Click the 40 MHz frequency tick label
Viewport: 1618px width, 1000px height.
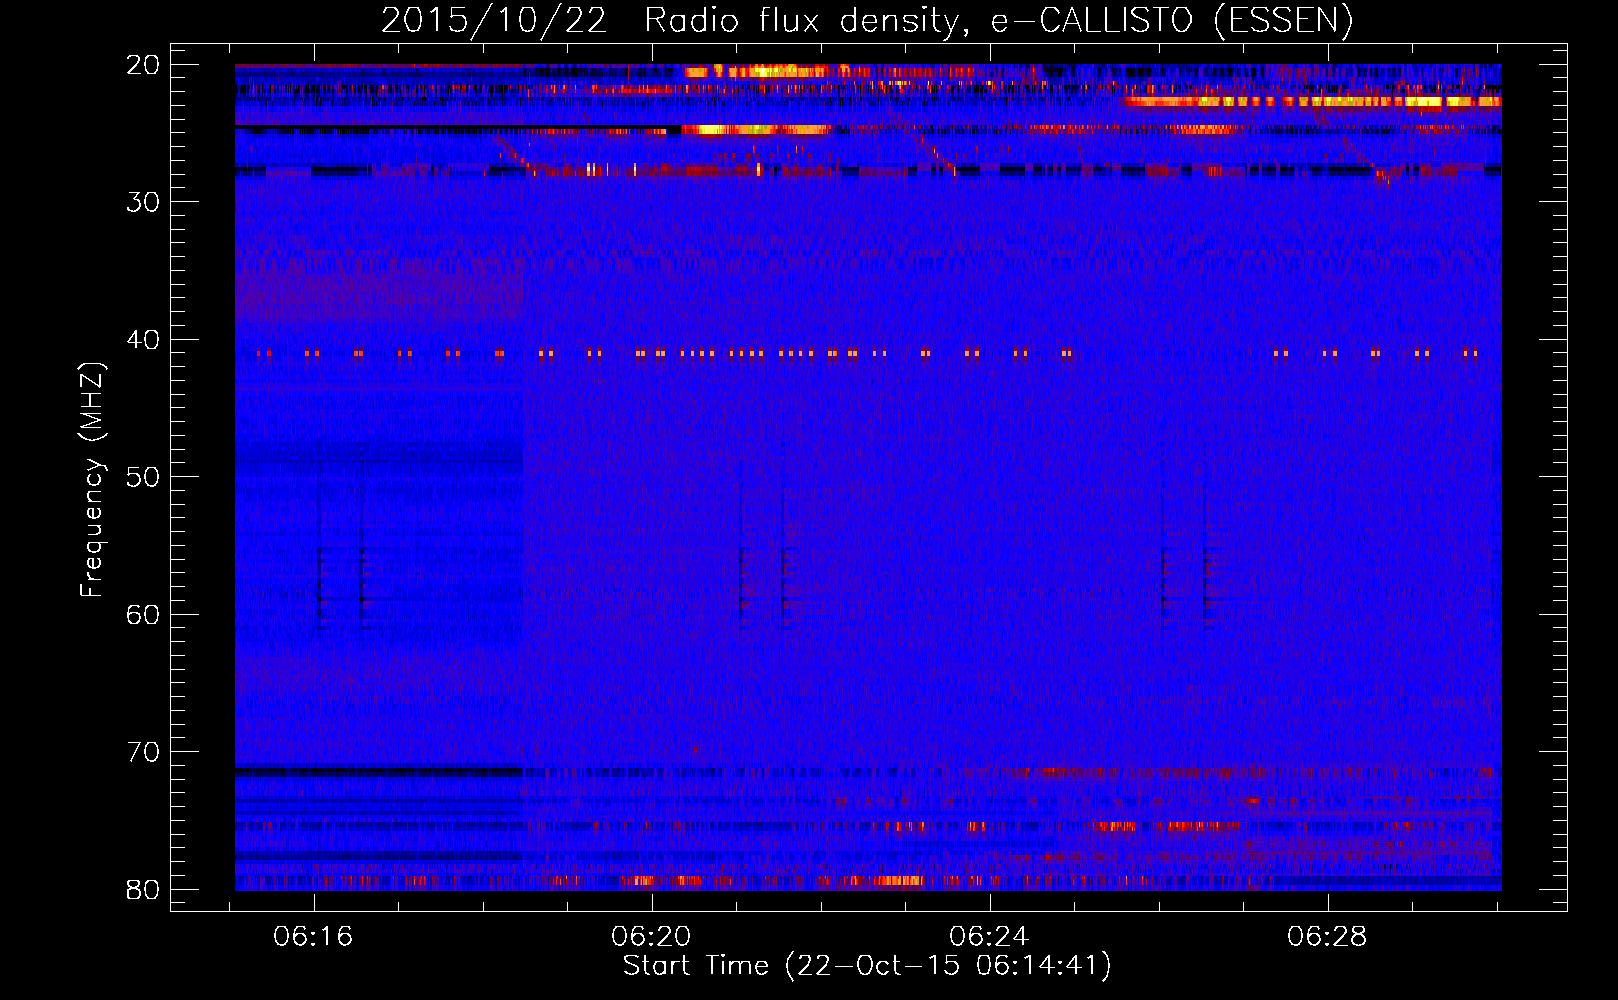143,340
